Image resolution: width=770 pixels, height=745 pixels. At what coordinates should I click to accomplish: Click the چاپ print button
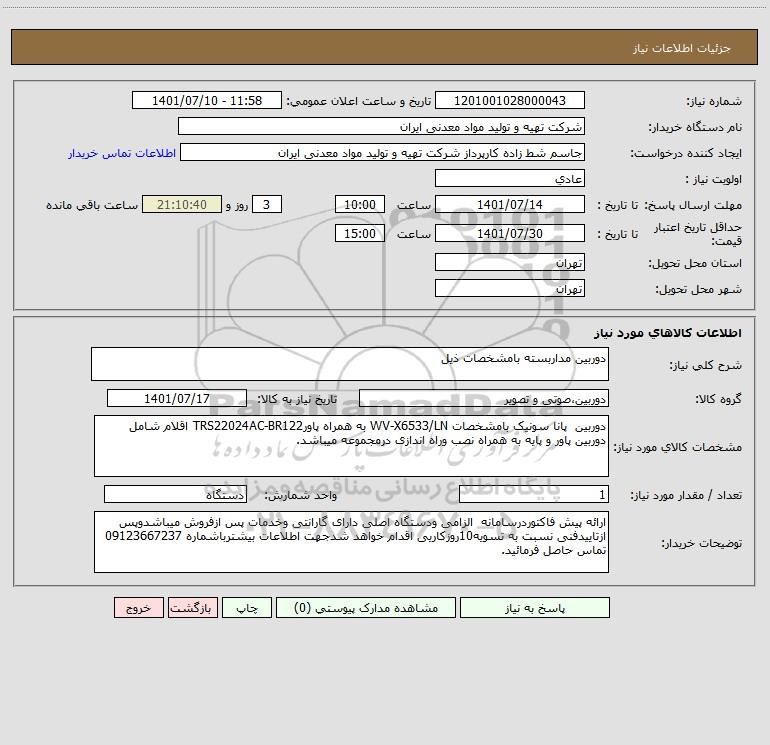coord(247,608)
